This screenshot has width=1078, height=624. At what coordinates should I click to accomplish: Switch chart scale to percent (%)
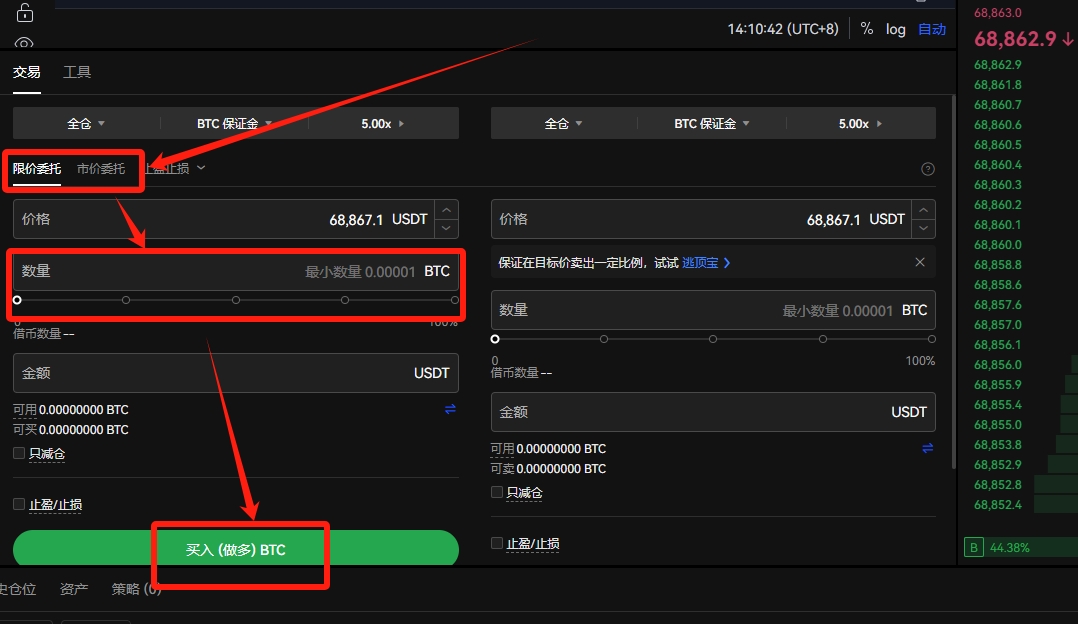[866, 29]
